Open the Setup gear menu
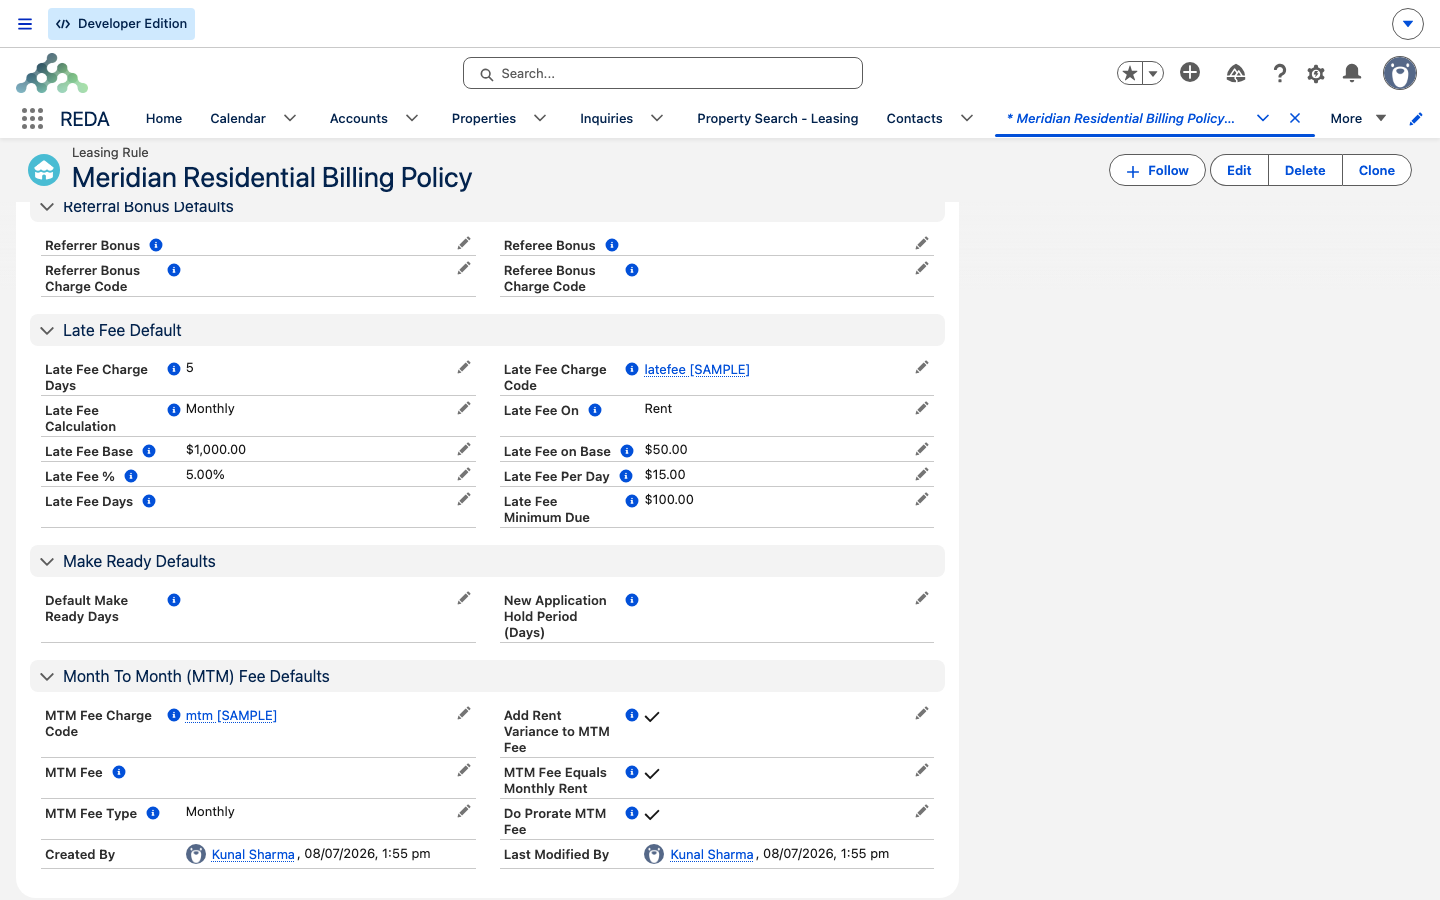The width and height of the screenshot is (1440, 900). (1316, 73)
